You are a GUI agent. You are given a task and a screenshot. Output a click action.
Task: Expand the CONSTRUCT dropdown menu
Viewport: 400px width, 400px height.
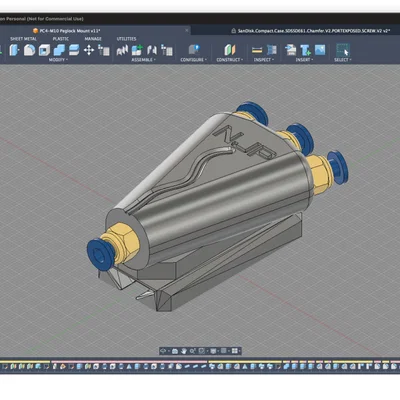pyautogui.click(x=230, y=60)
